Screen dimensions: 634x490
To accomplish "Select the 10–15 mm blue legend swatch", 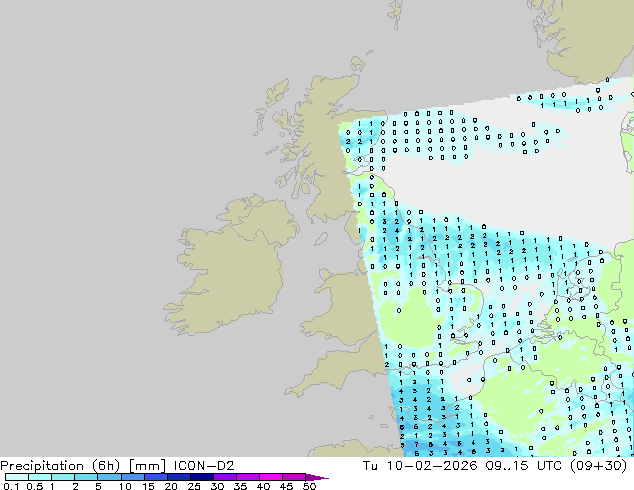I will pyautogui.click(x=132, y=477).
